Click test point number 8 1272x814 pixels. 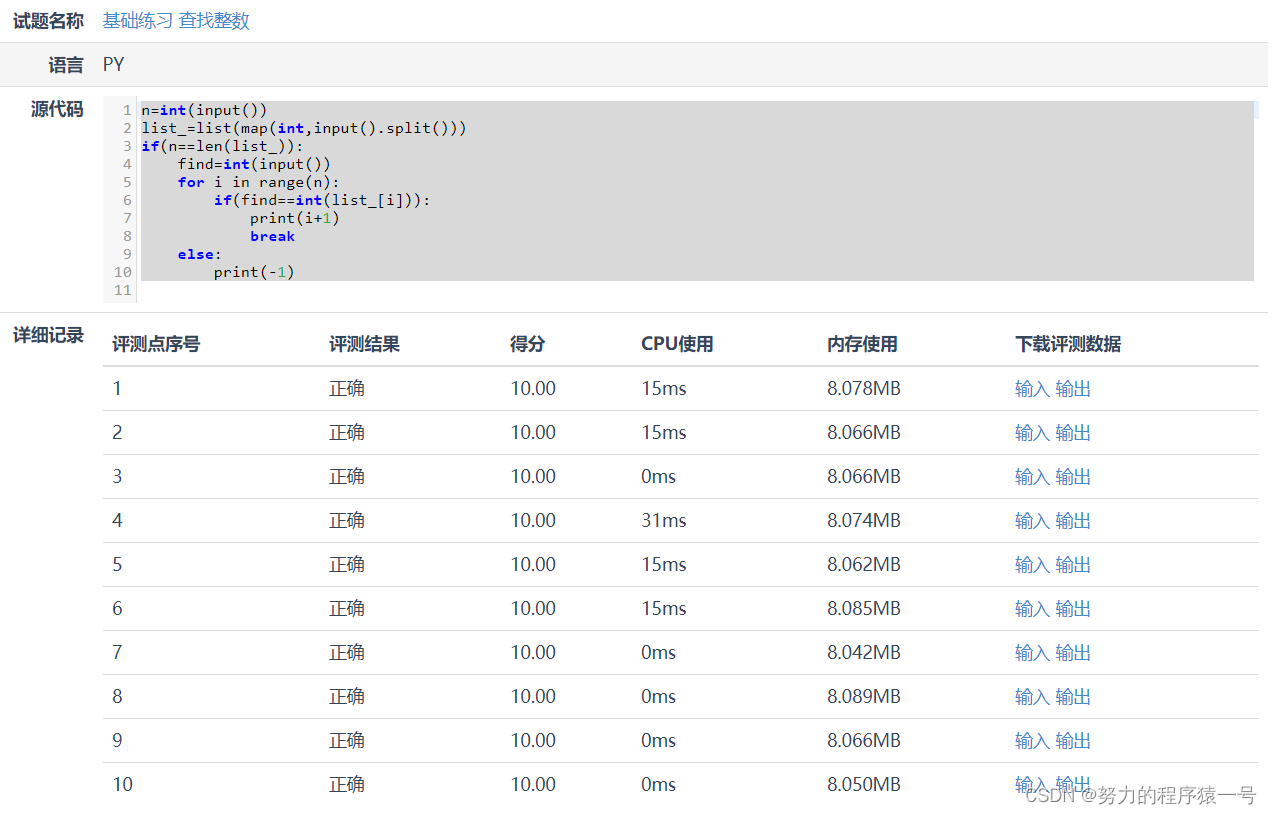click(x=117, y=697)
